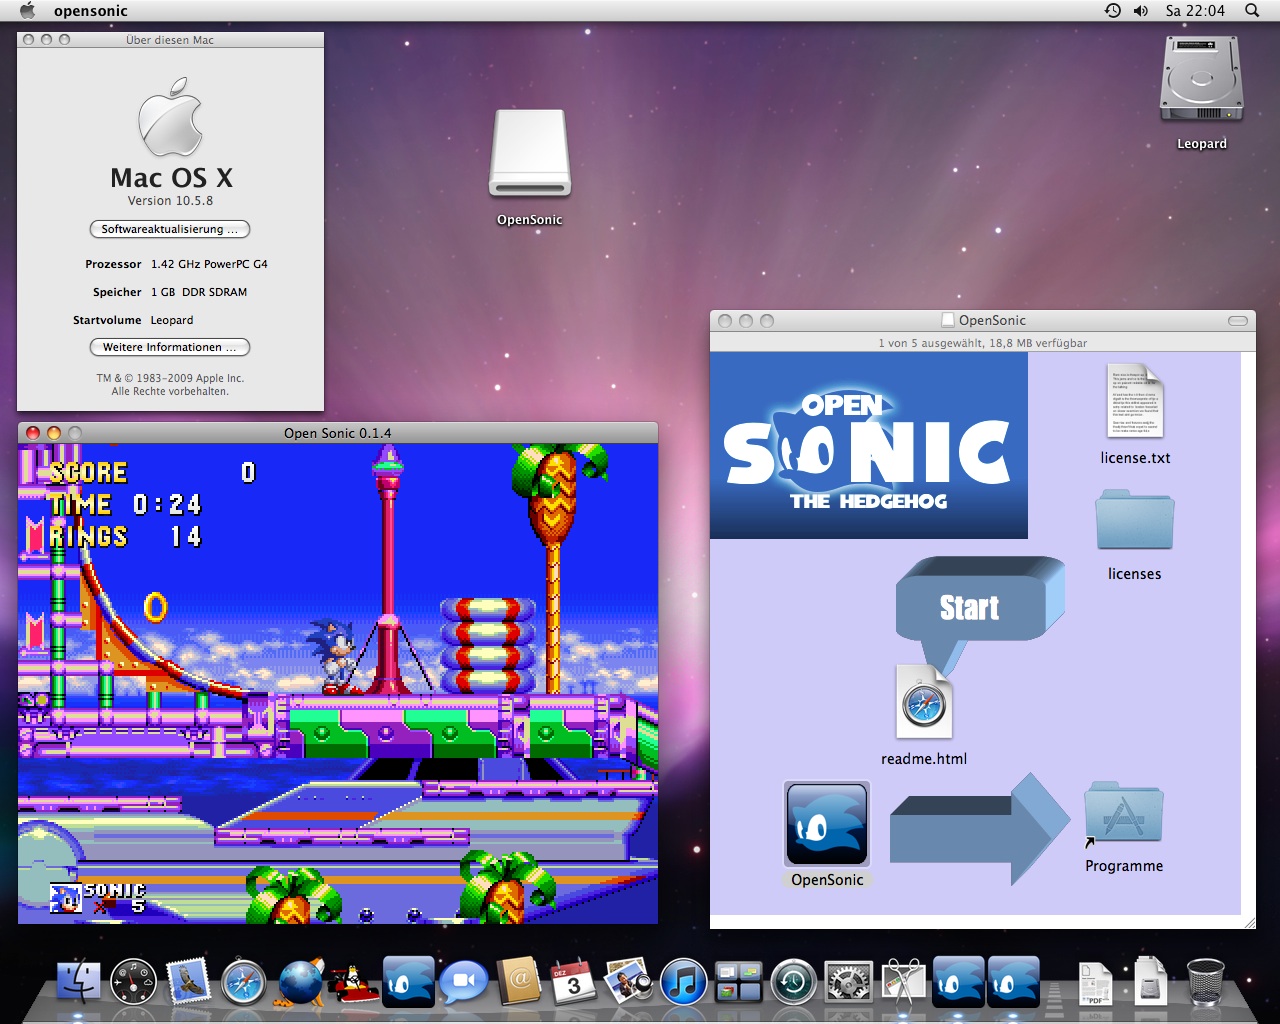The width and height of the screenshot is (1280, 1024).
Task: Click the scissors app icon in Dock
Action: click(x=904, y=982)
